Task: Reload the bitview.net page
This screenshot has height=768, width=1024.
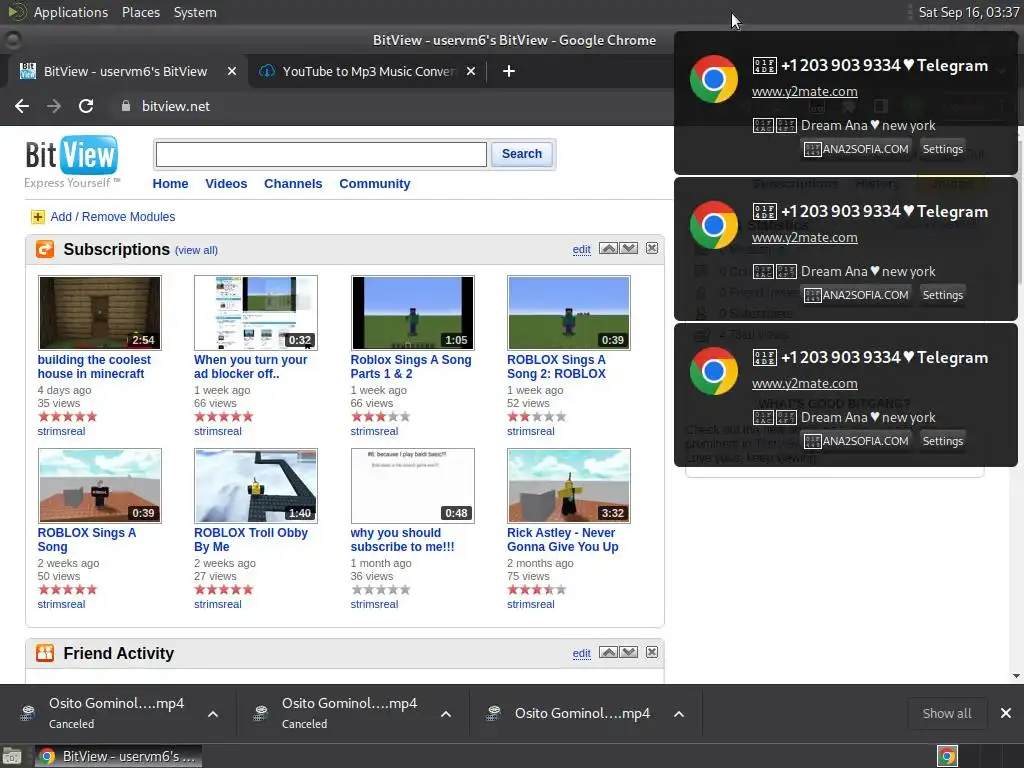Action: (x=86, y=106)
